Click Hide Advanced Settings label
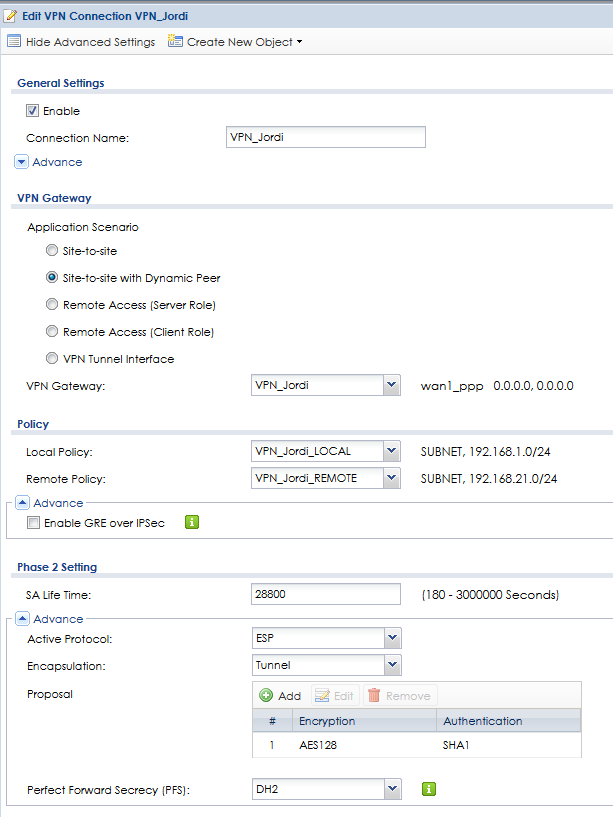The height and width of the screenshot is (817, 613). 91,42
